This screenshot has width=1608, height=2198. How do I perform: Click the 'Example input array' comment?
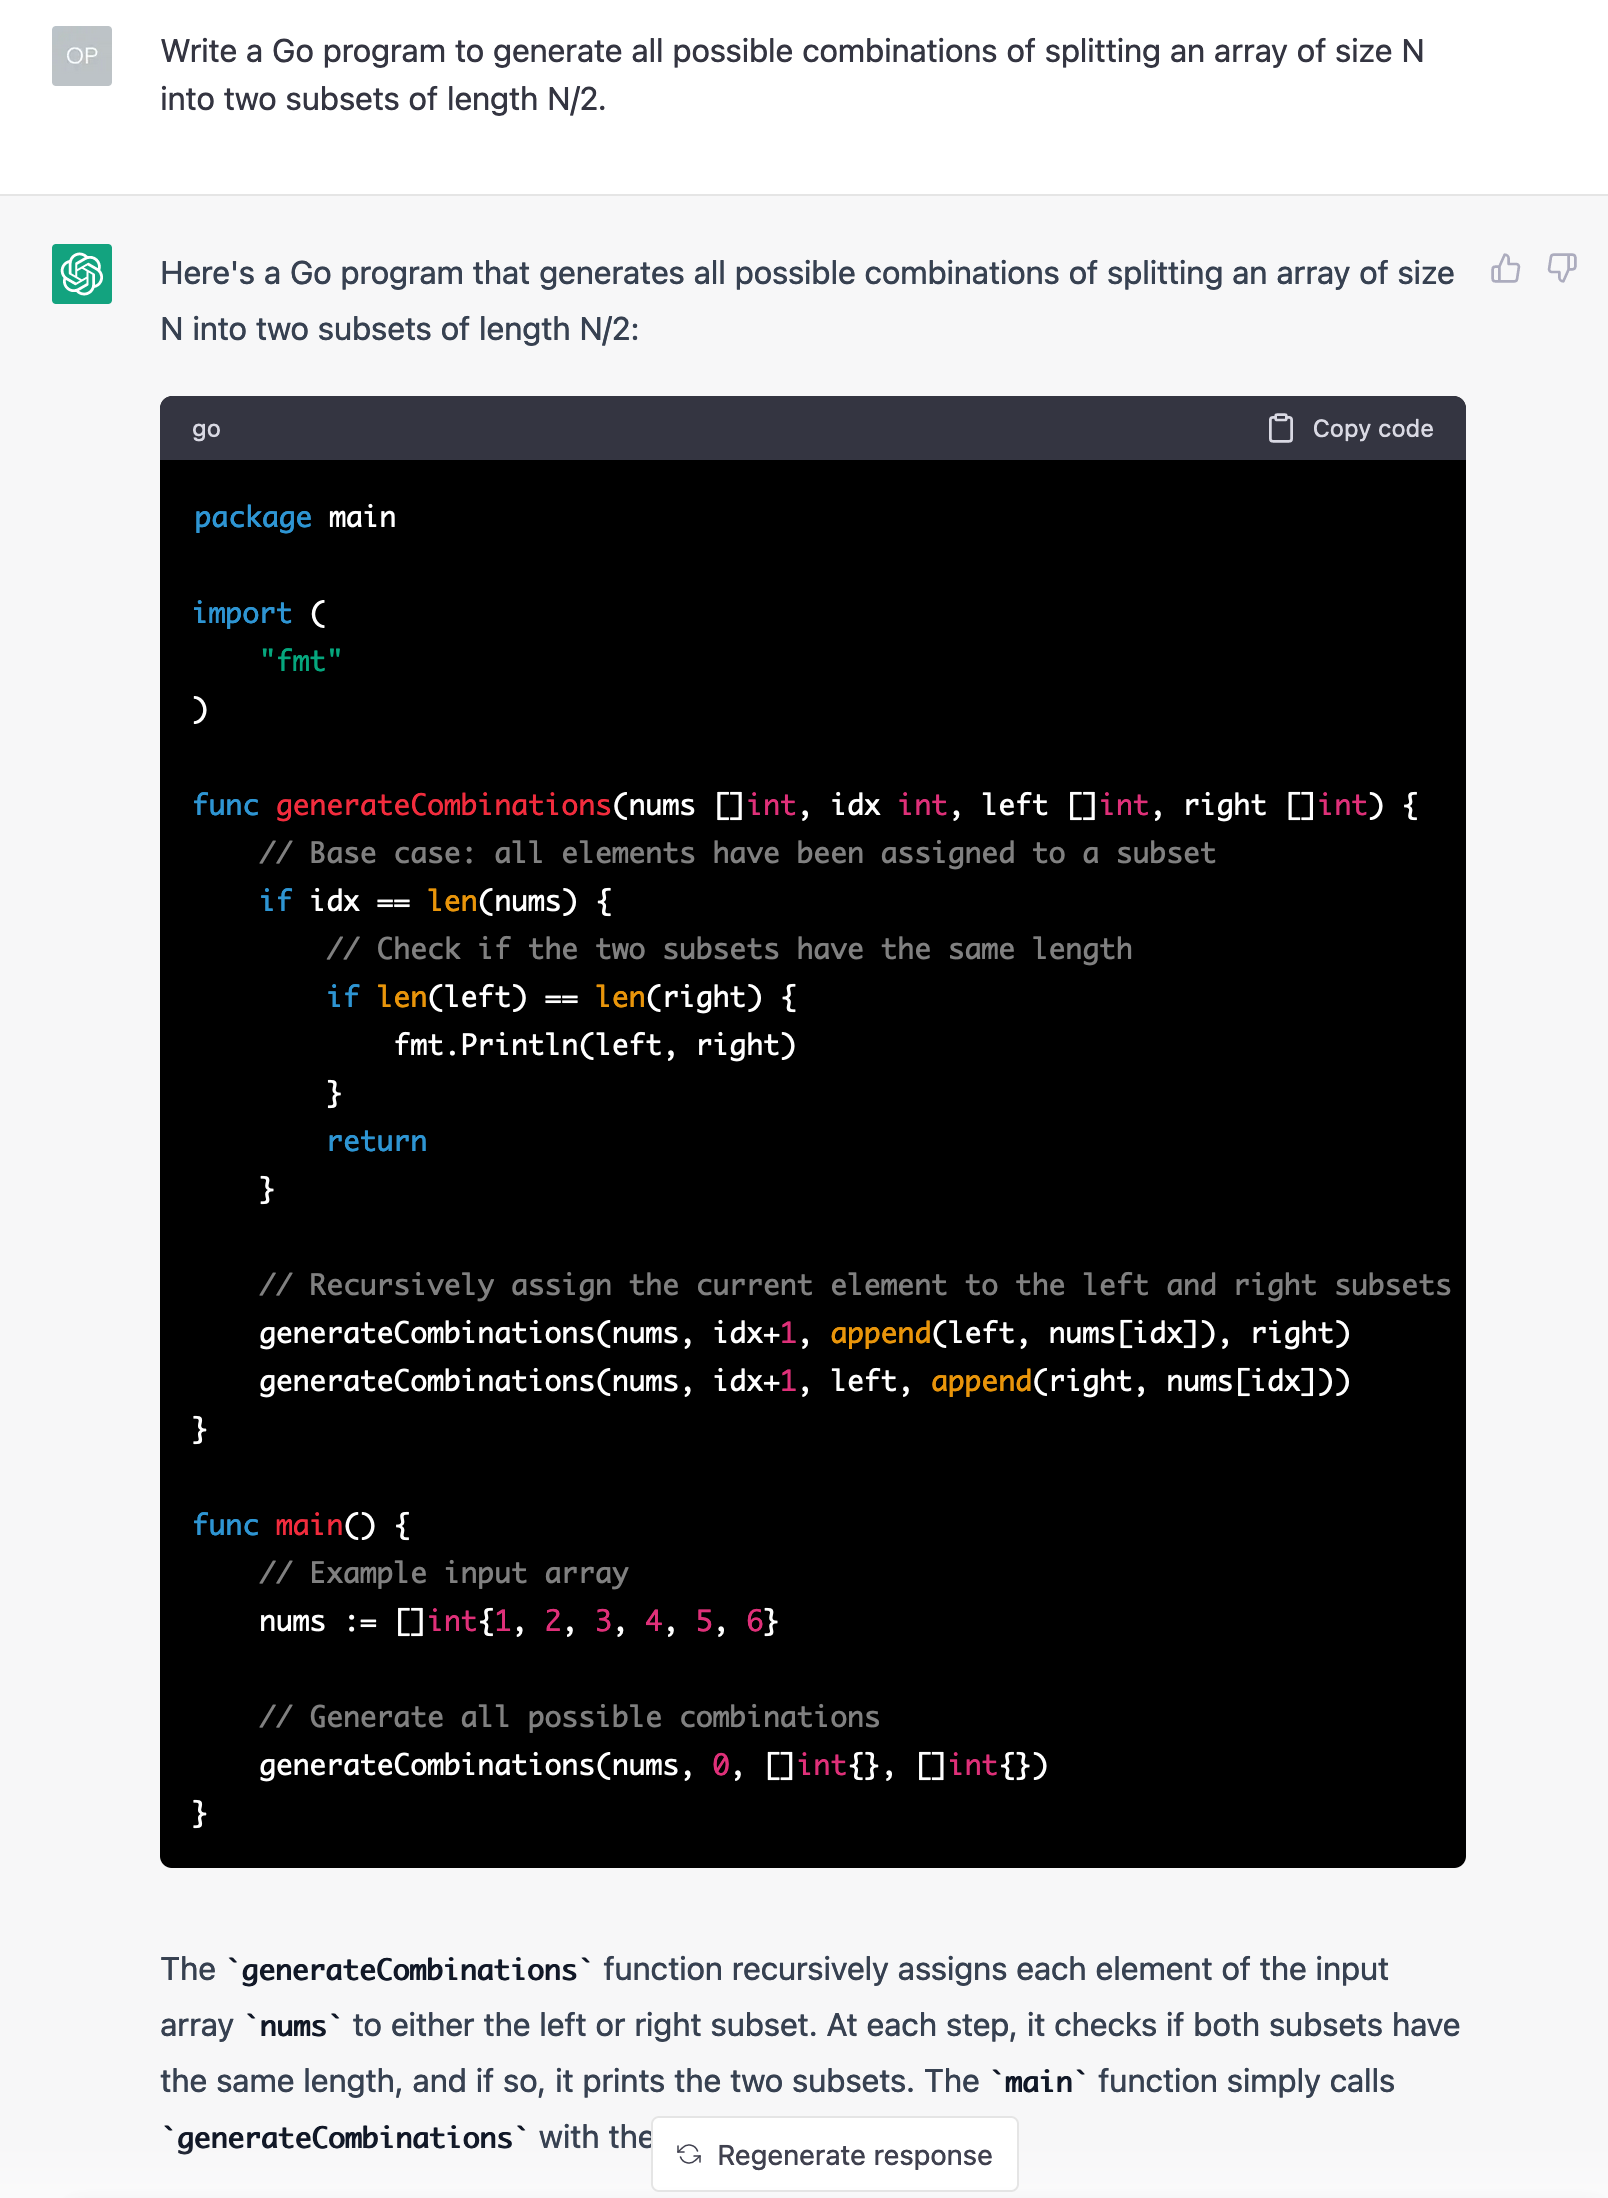[x=444, y=1573]
